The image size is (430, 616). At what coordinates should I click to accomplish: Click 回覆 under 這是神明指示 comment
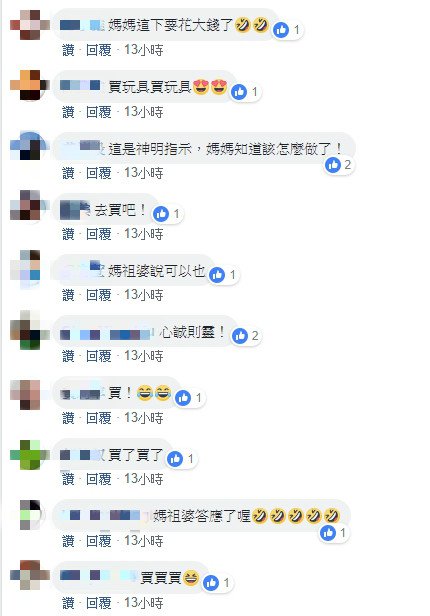point(99,173)
